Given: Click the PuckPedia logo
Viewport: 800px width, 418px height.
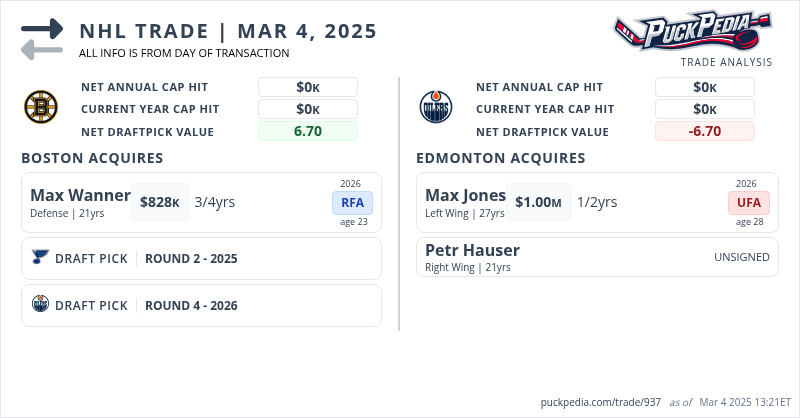Looking at the screenshot, I should [692, 31].
